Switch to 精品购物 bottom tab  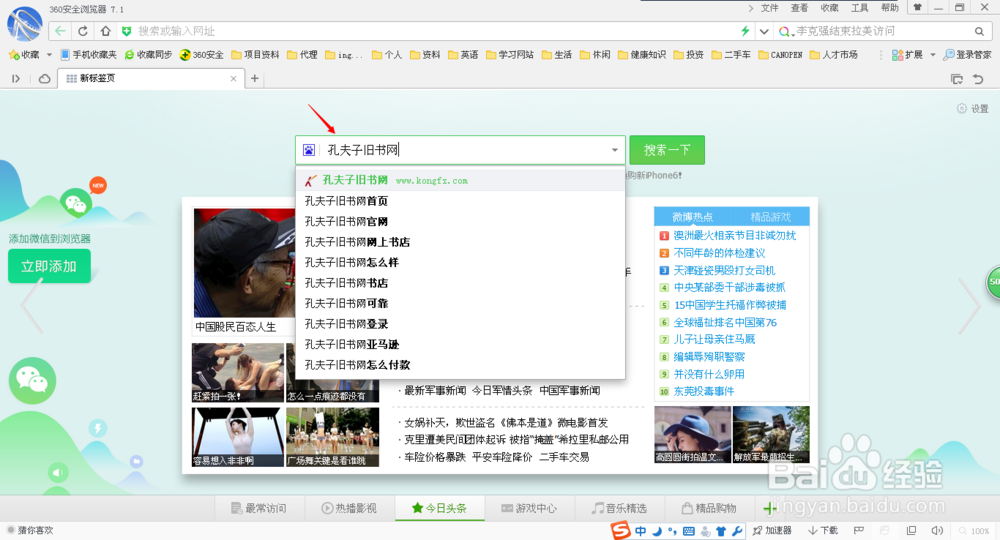tap(709, 508)
